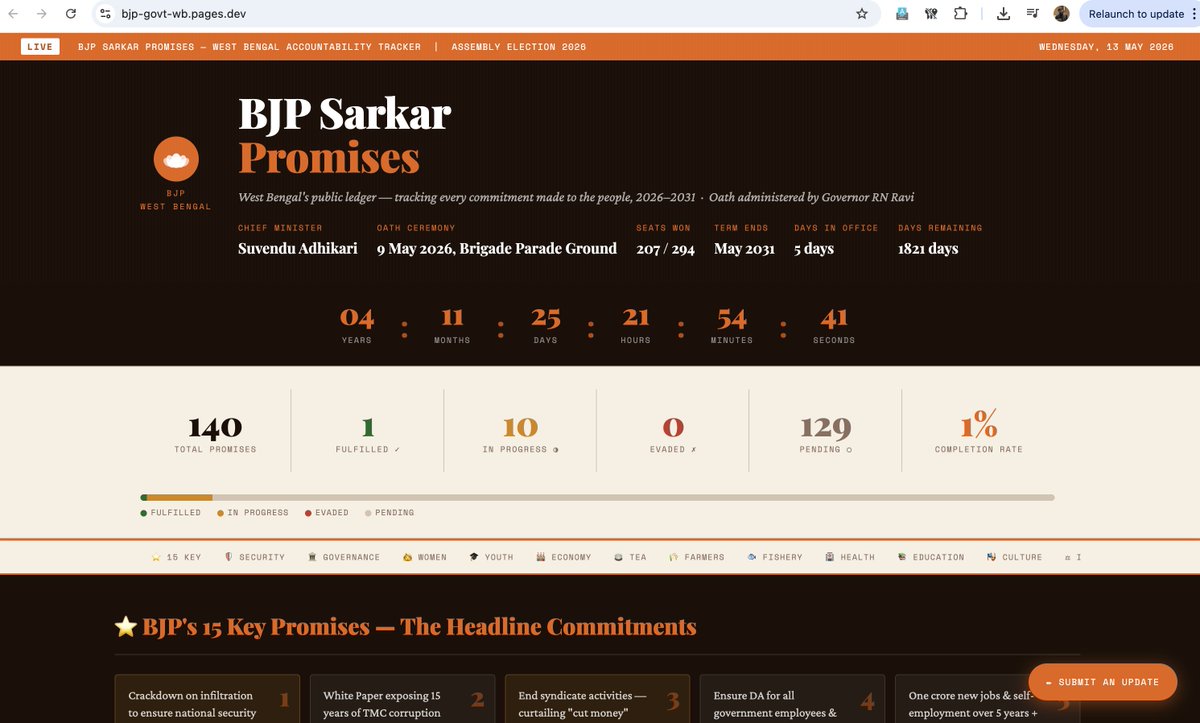Click the 1 Fulfilled stat

368,430
